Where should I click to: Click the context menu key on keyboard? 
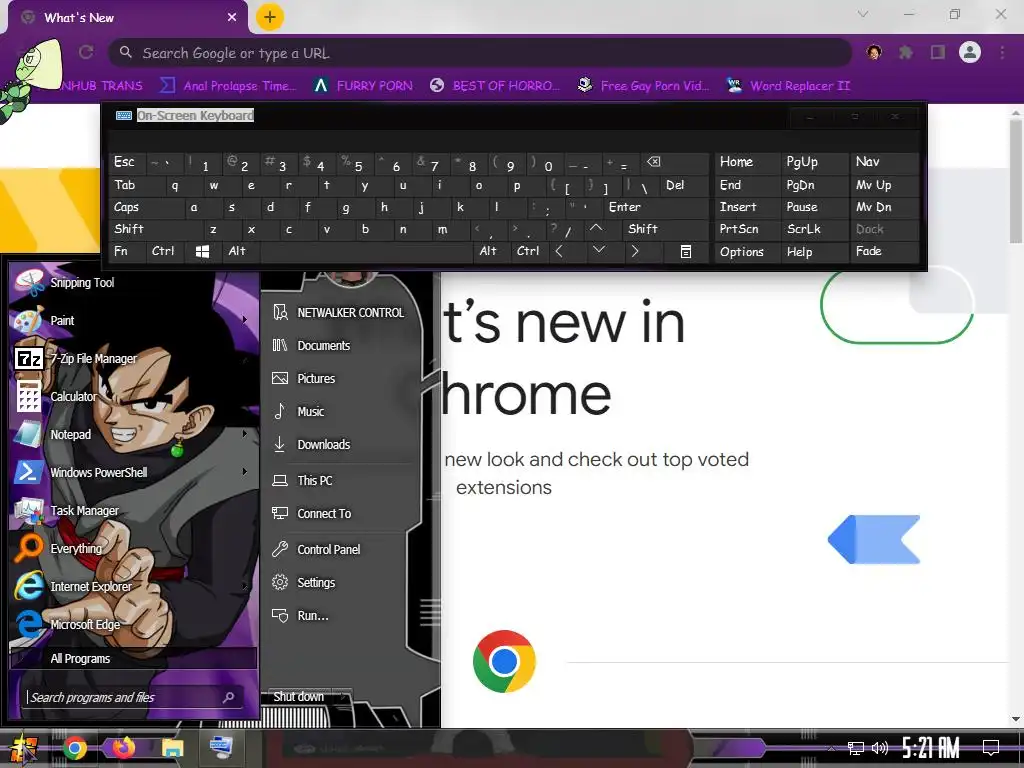pyautogui.click(x=686, y=251)
